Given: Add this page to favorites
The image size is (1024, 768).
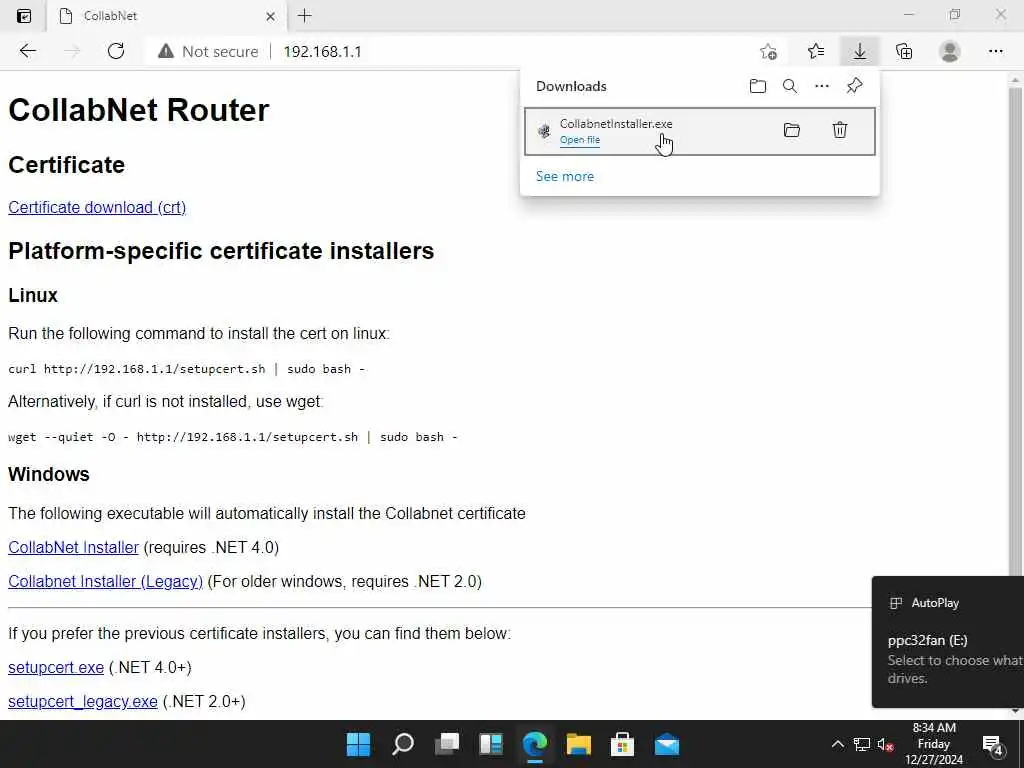Looking at the screenshot, I should click(769, 52).
